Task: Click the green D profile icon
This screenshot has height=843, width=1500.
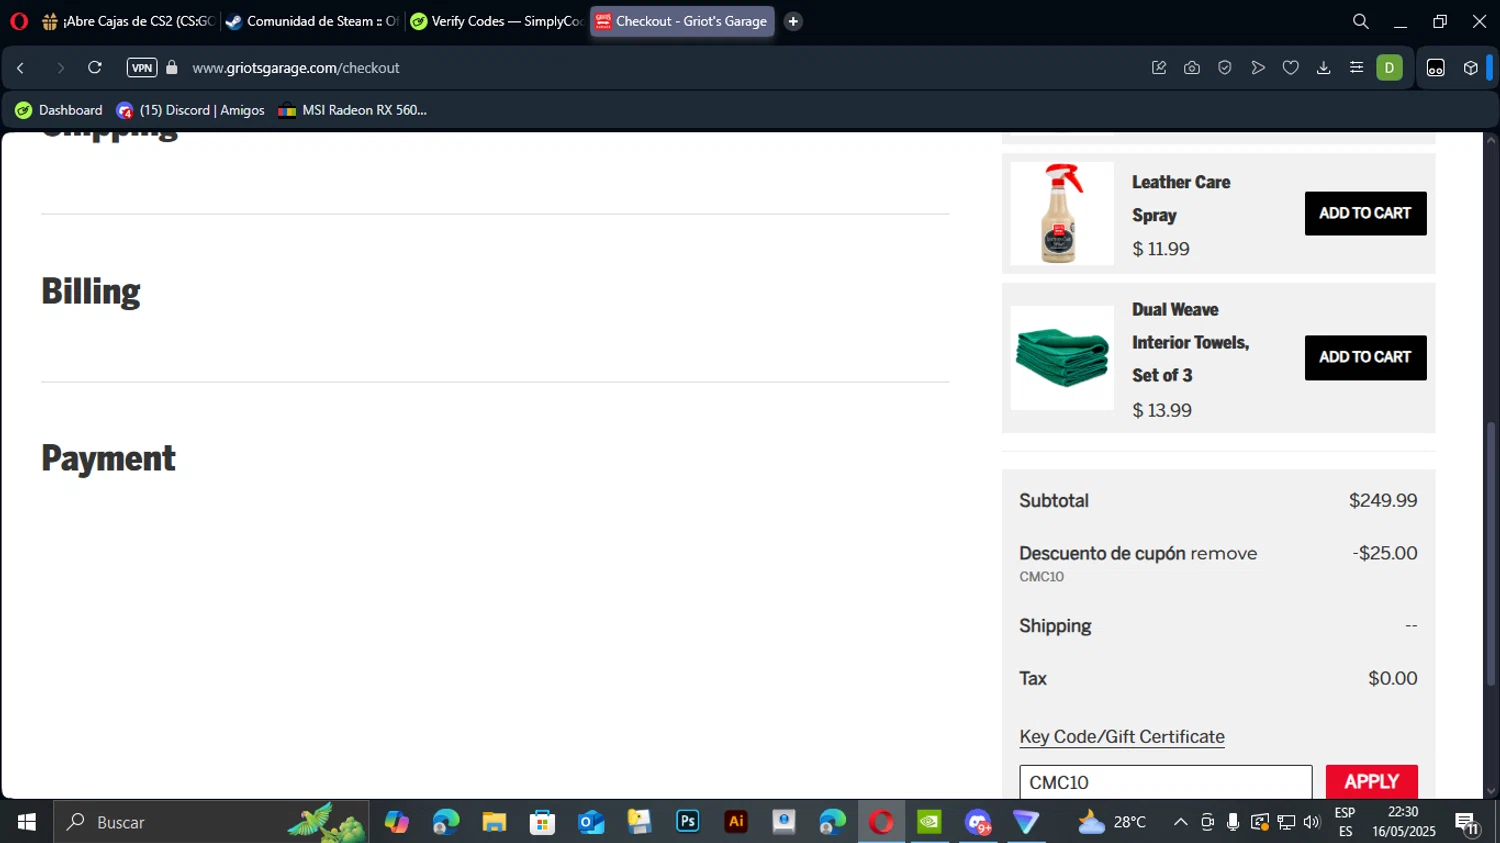Action: point(1389,68)
